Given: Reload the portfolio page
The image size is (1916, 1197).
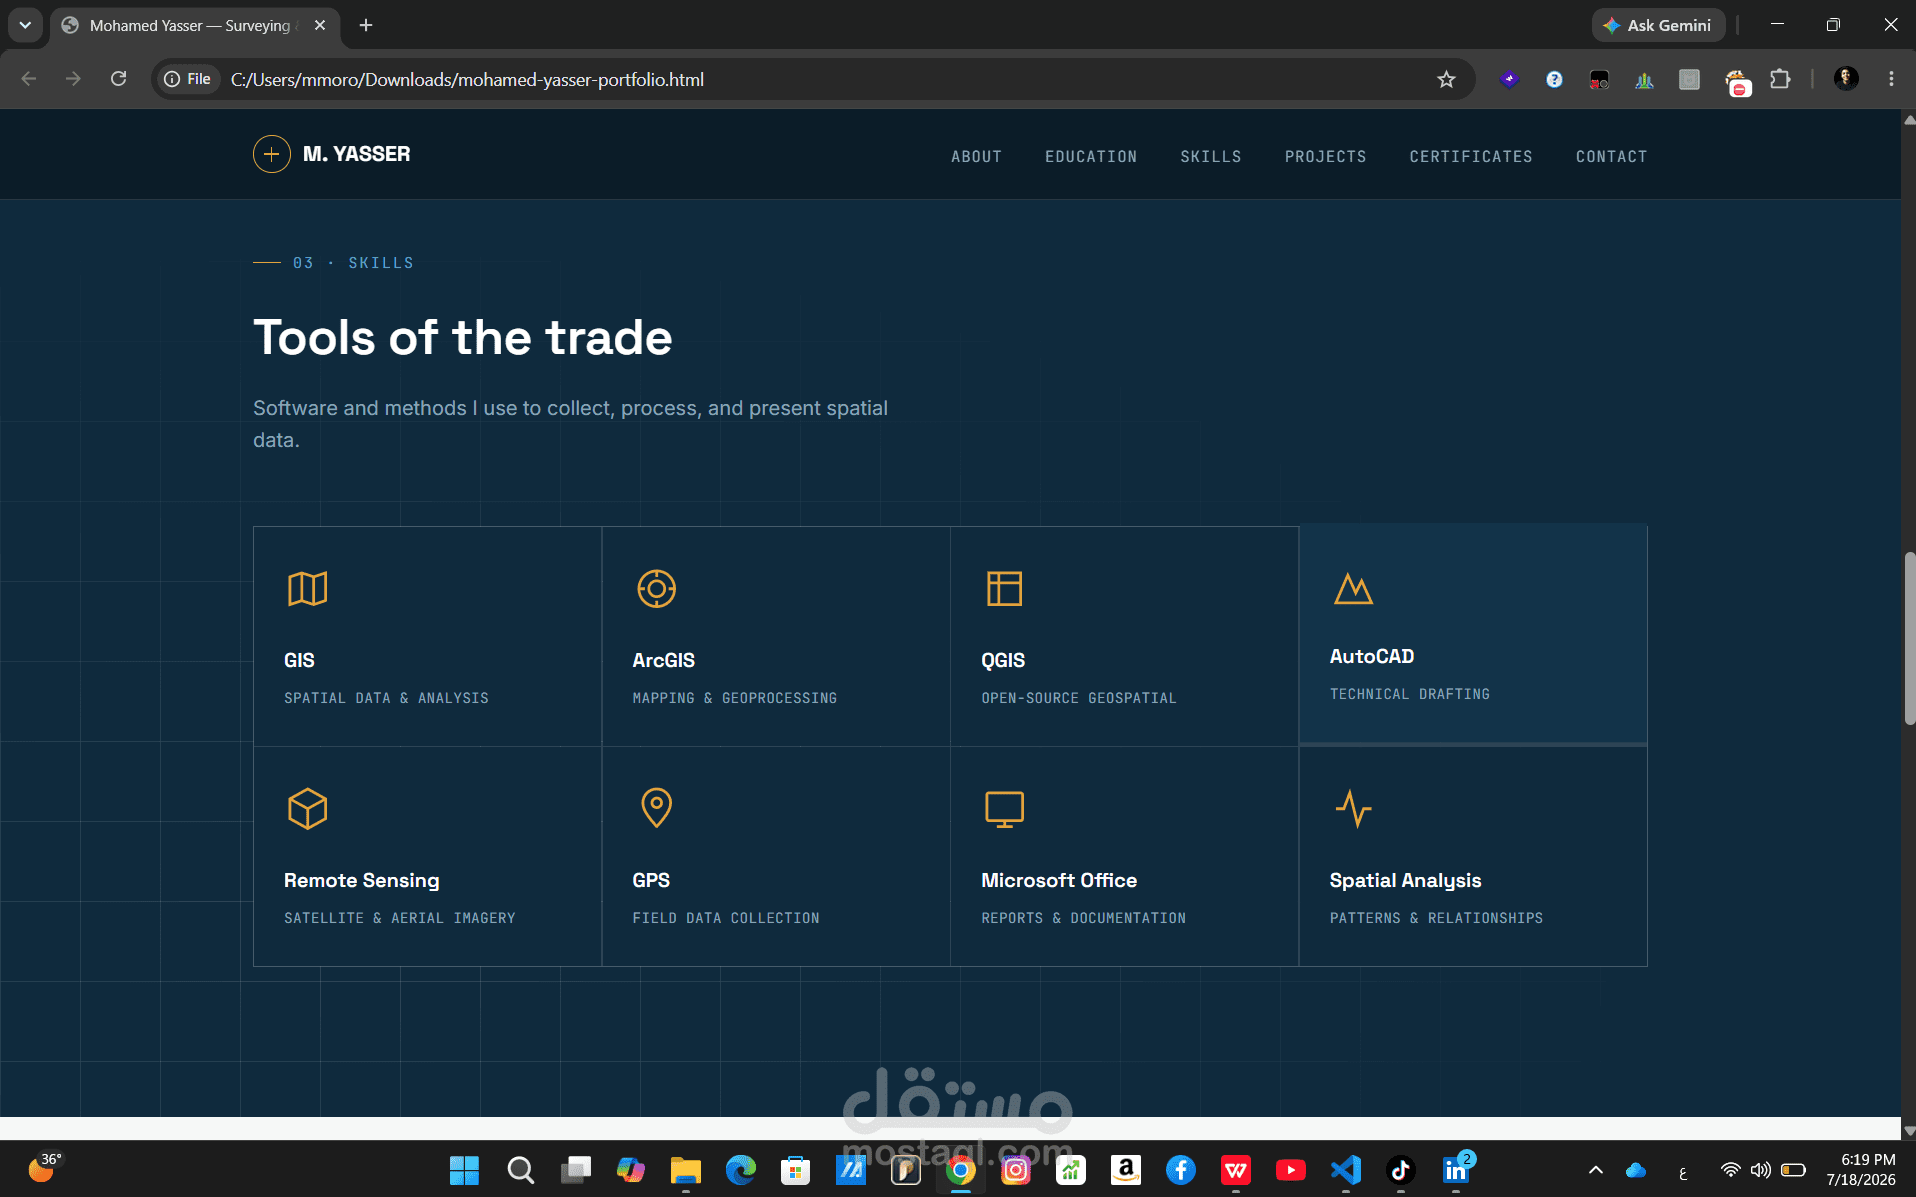Looking at the screenshot, I should click(x=118, y=79).
